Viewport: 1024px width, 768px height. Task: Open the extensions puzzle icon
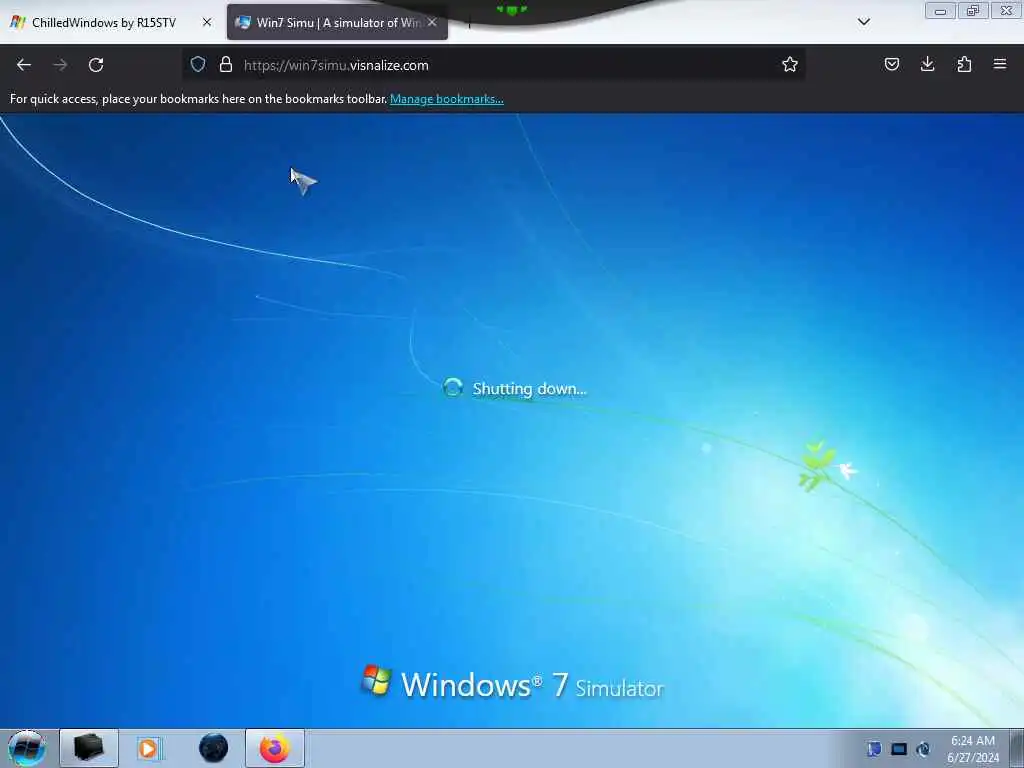pos(964,64)
